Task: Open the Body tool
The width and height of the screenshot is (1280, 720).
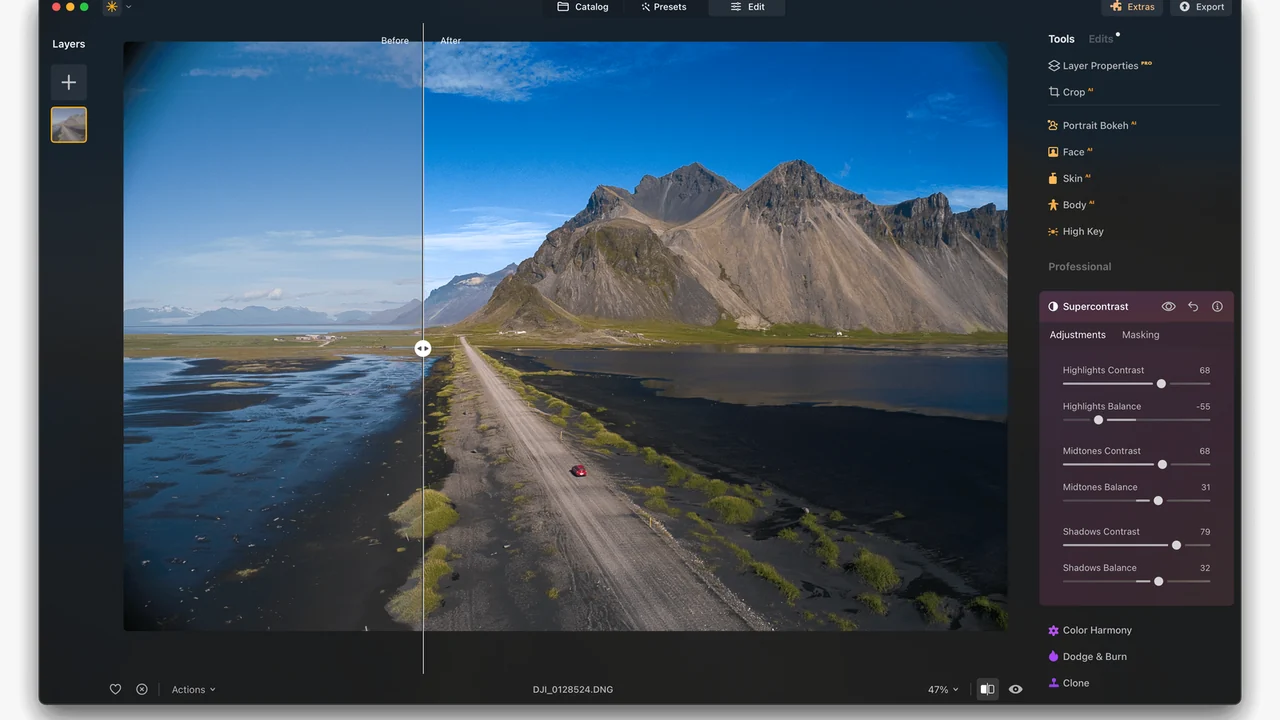Action: [x=1070, y=205]
